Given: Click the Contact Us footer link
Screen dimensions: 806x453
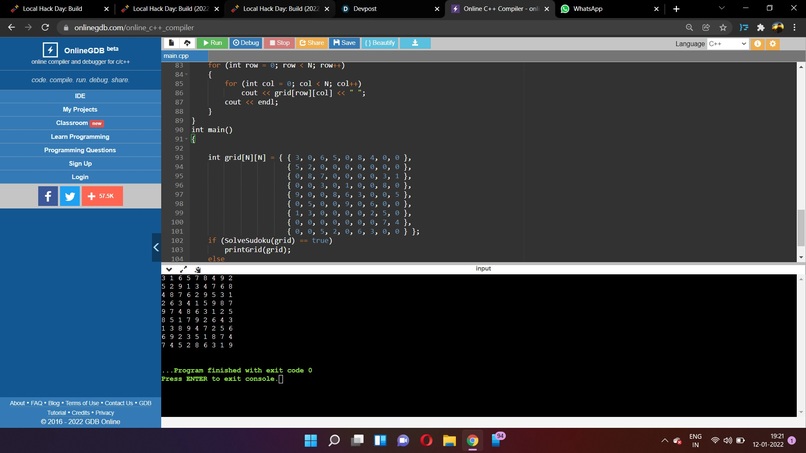Looking at the screenshot, I should pos(119,403).
